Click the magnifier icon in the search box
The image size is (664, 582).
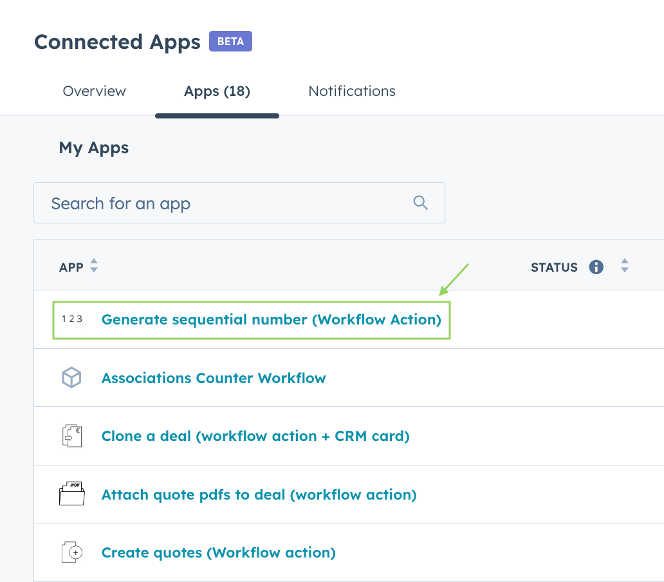tap(420, 203)
